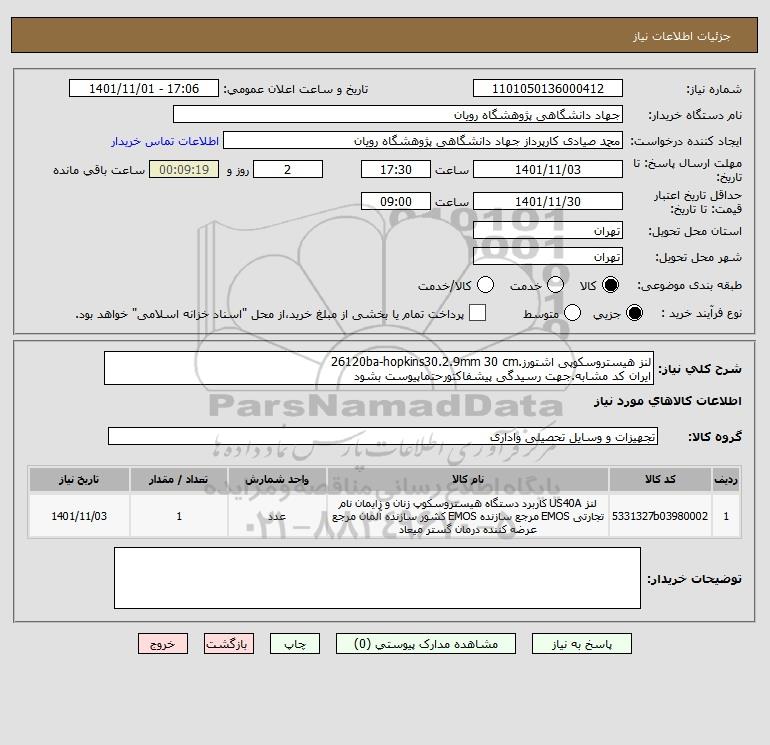Open اطلاعات تماس خریدار link
The image size is (770, 745).
pos(165,141)
